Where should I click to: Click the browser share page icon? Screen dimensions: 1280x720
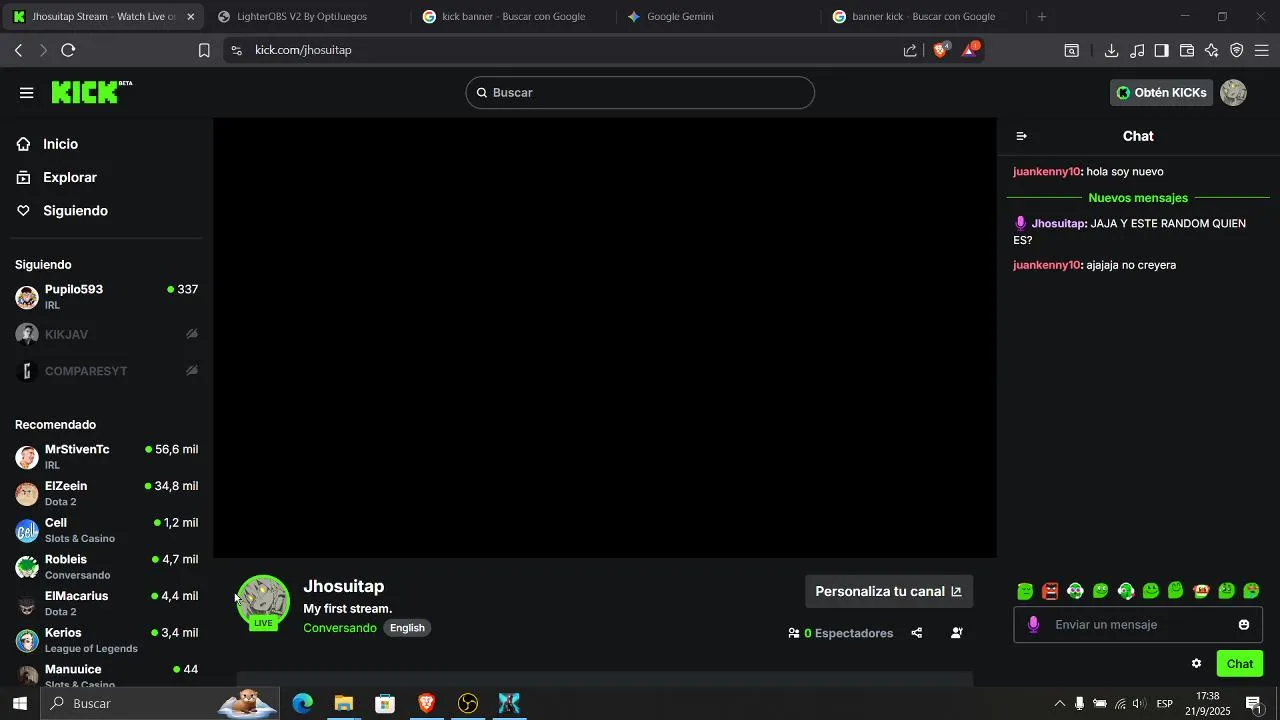(x=910, y=50)
